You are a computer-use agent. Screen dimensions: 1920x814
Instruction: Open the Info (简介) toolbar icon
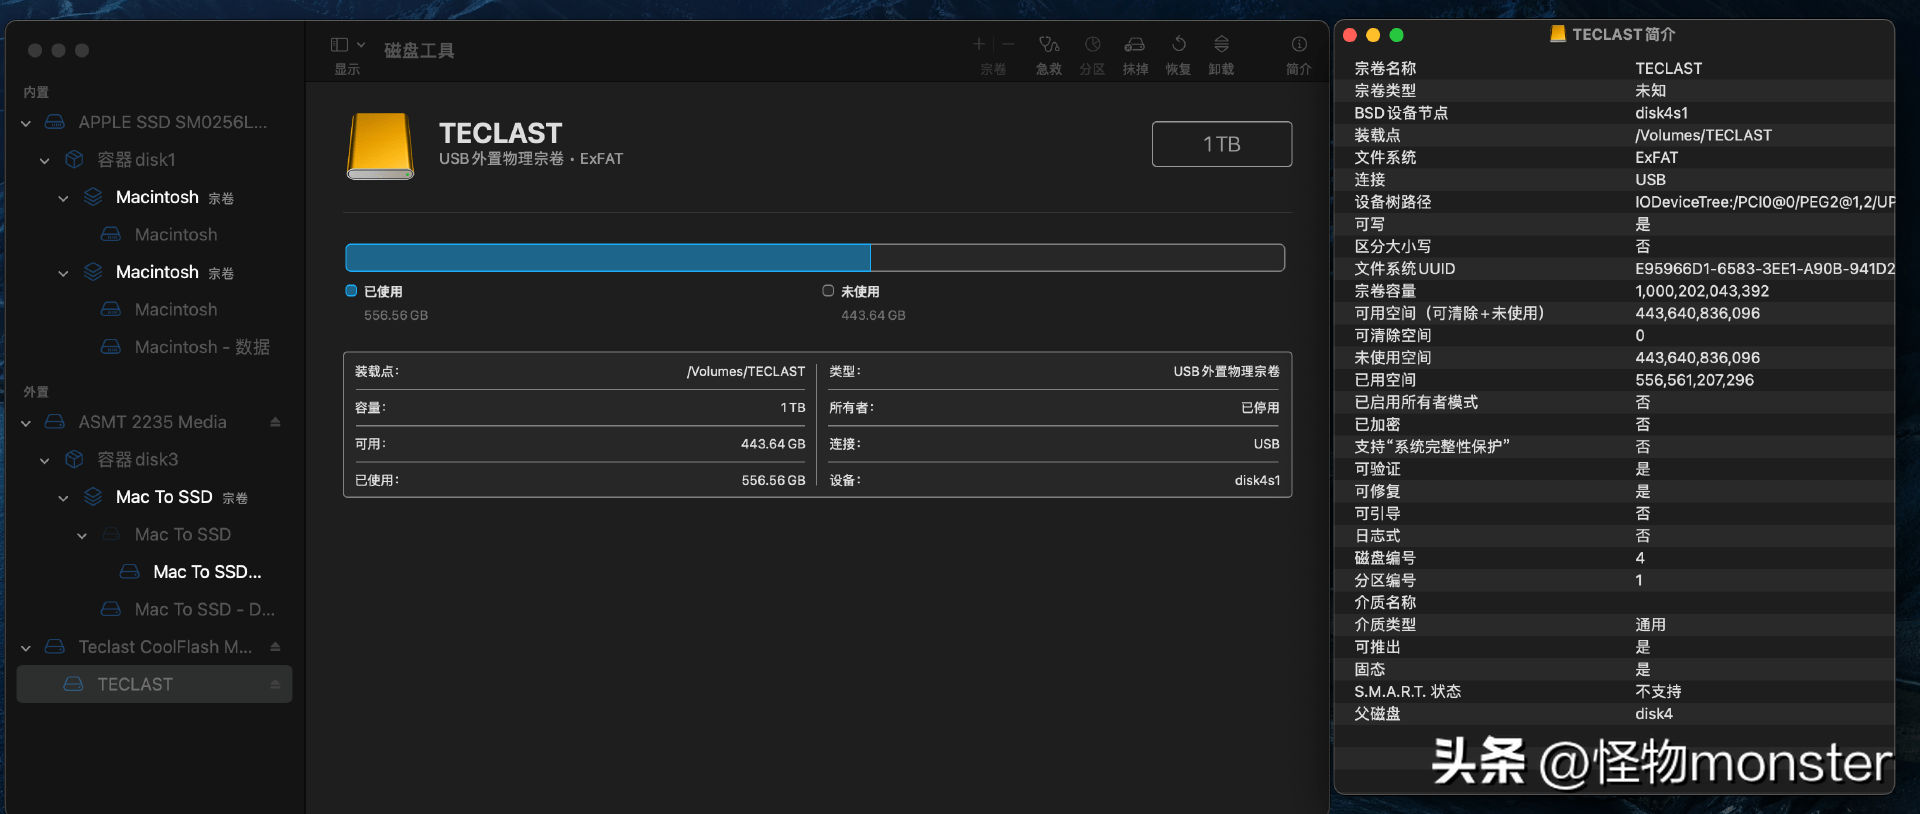click(1299, 44)
